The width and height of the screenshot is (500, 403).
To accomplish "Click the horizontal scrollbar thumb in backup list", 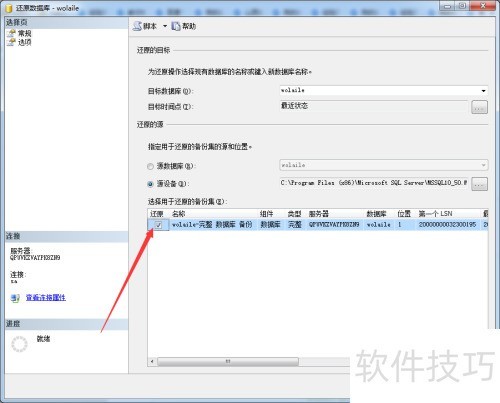I will tap(228, 361).
